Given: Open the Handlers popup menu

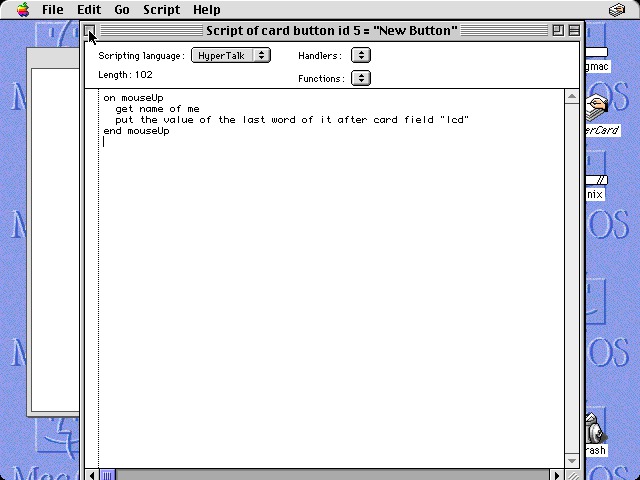Looking at the screenshot, I should tap(361, 56).
